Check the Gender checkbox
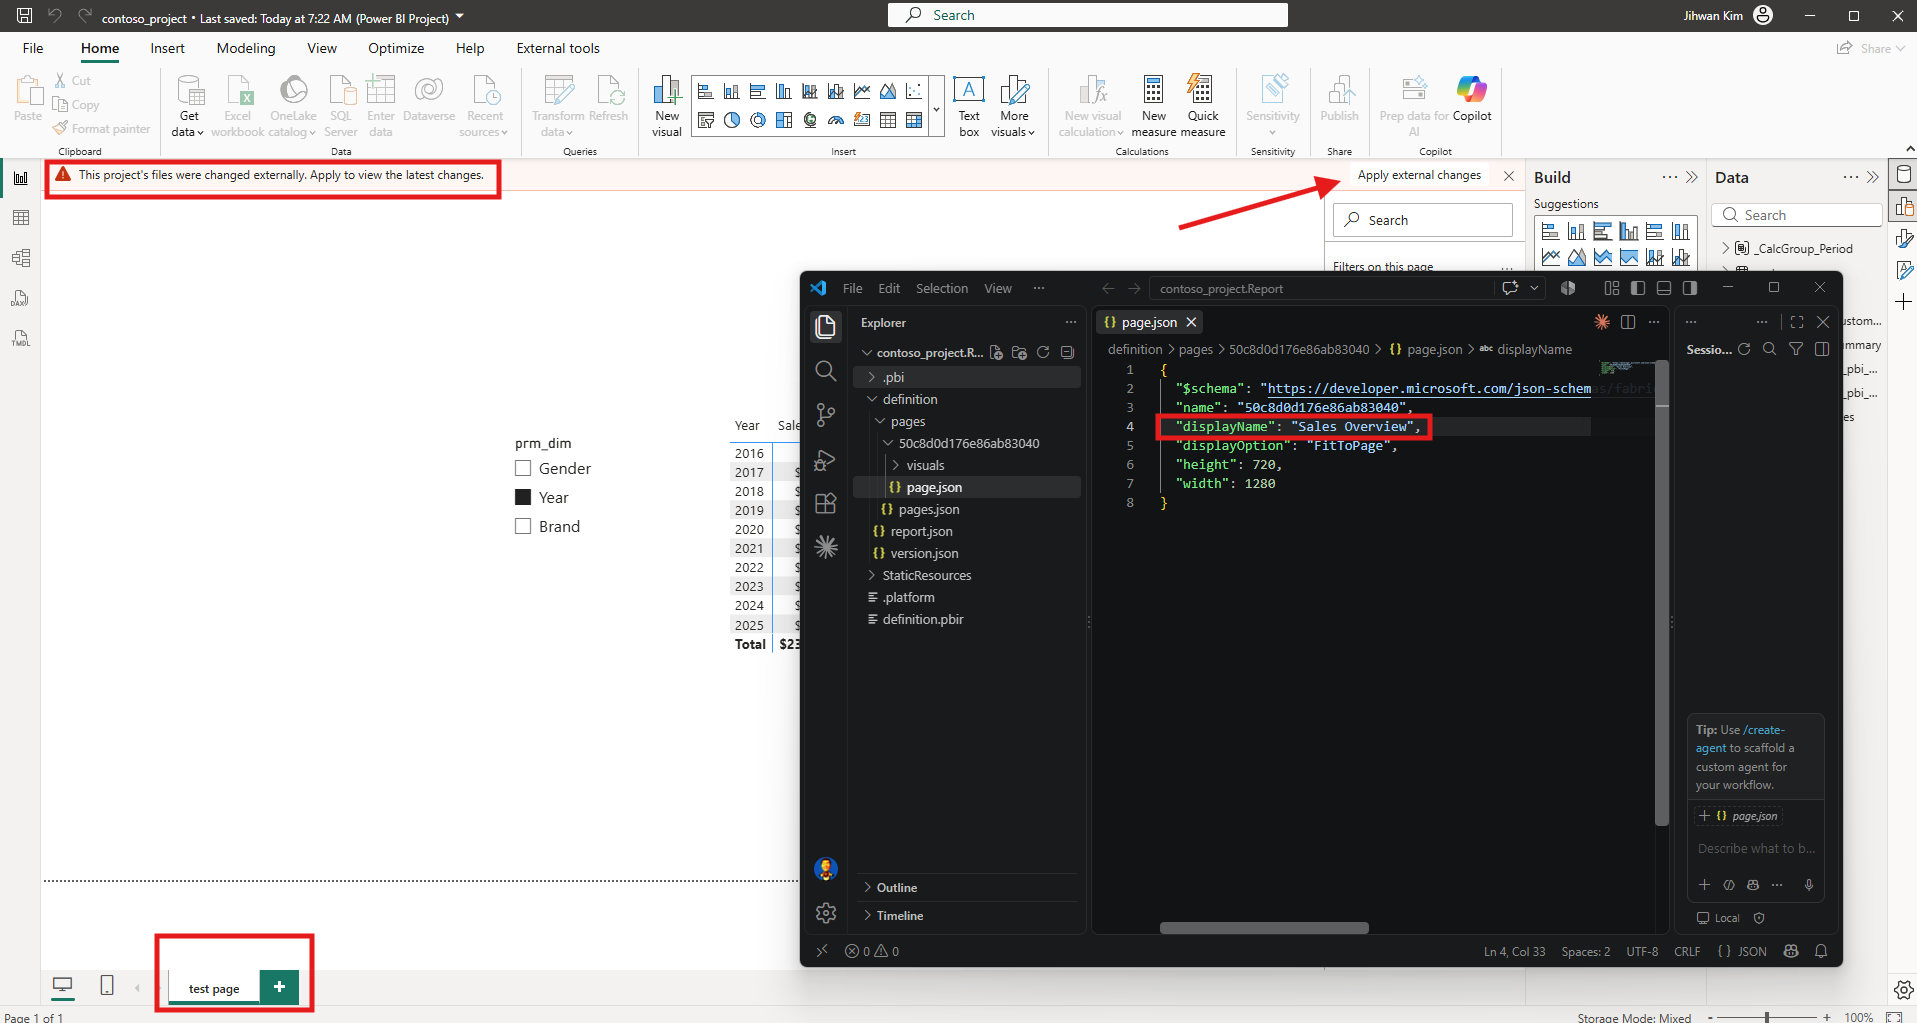 [x=523, y=468]
